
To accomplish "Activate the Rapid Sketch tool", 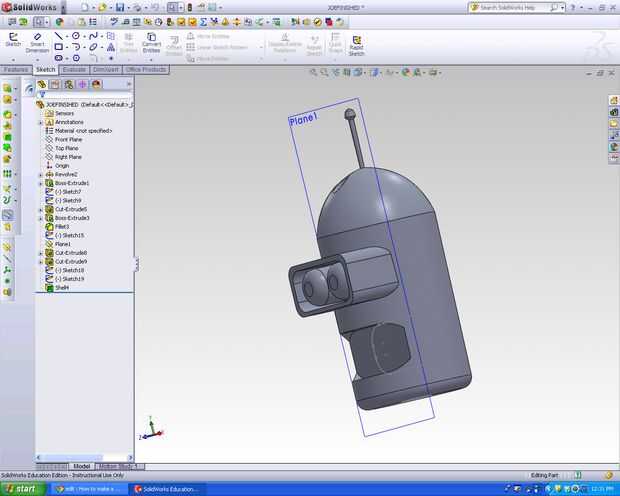I will [x=357, y=42].
